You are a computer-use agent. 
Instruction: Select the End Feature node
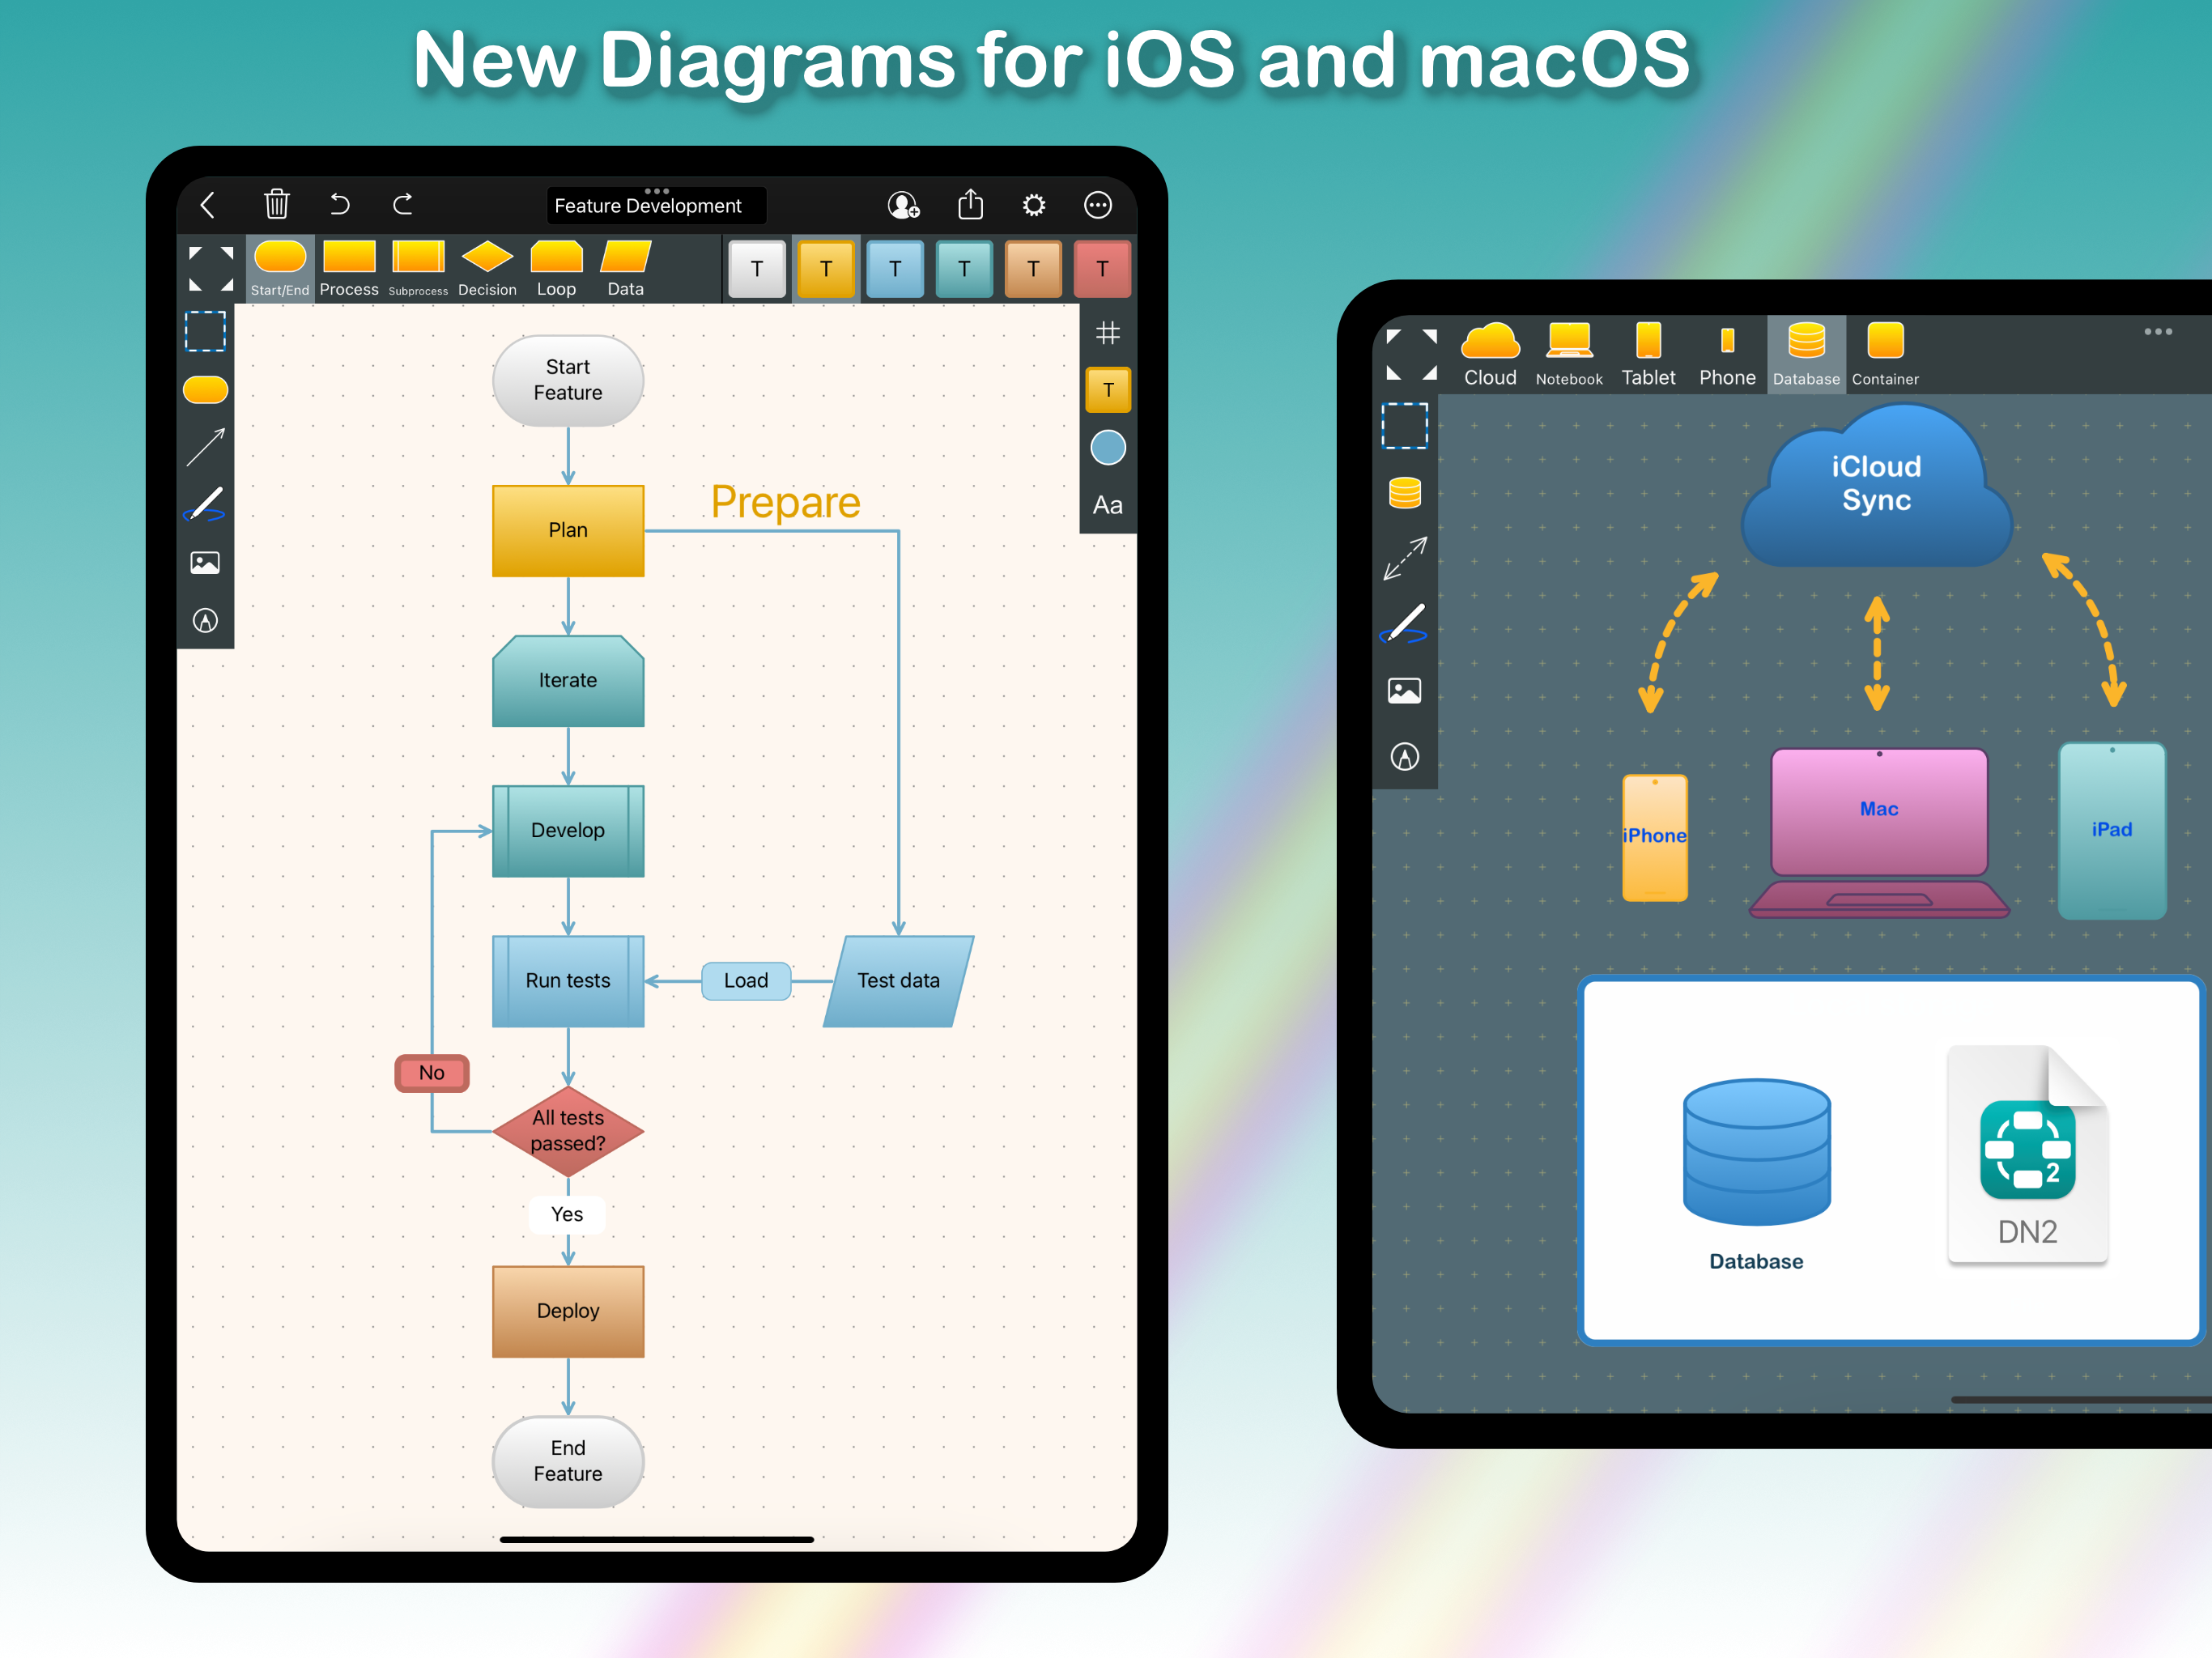click(568, 1461)
